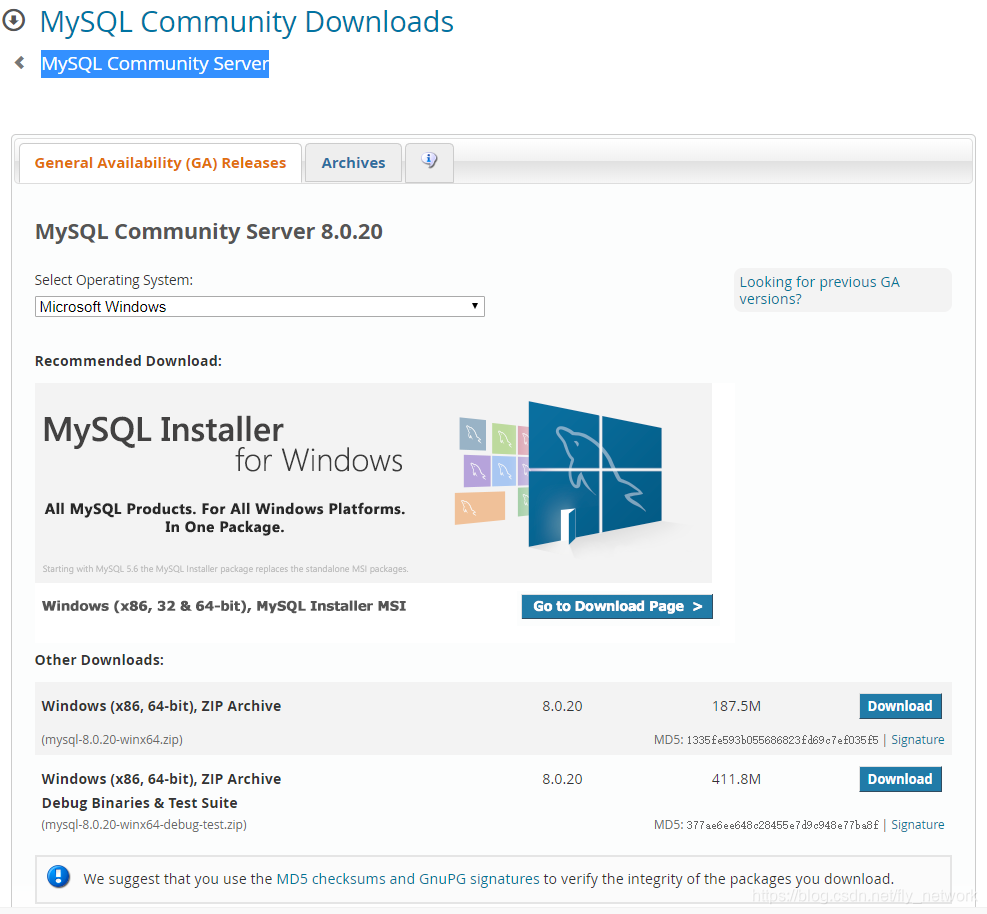Click the Debug Binaries & Test Suite label
This screenshot has width=987, height=914.
tap(140, 803)
